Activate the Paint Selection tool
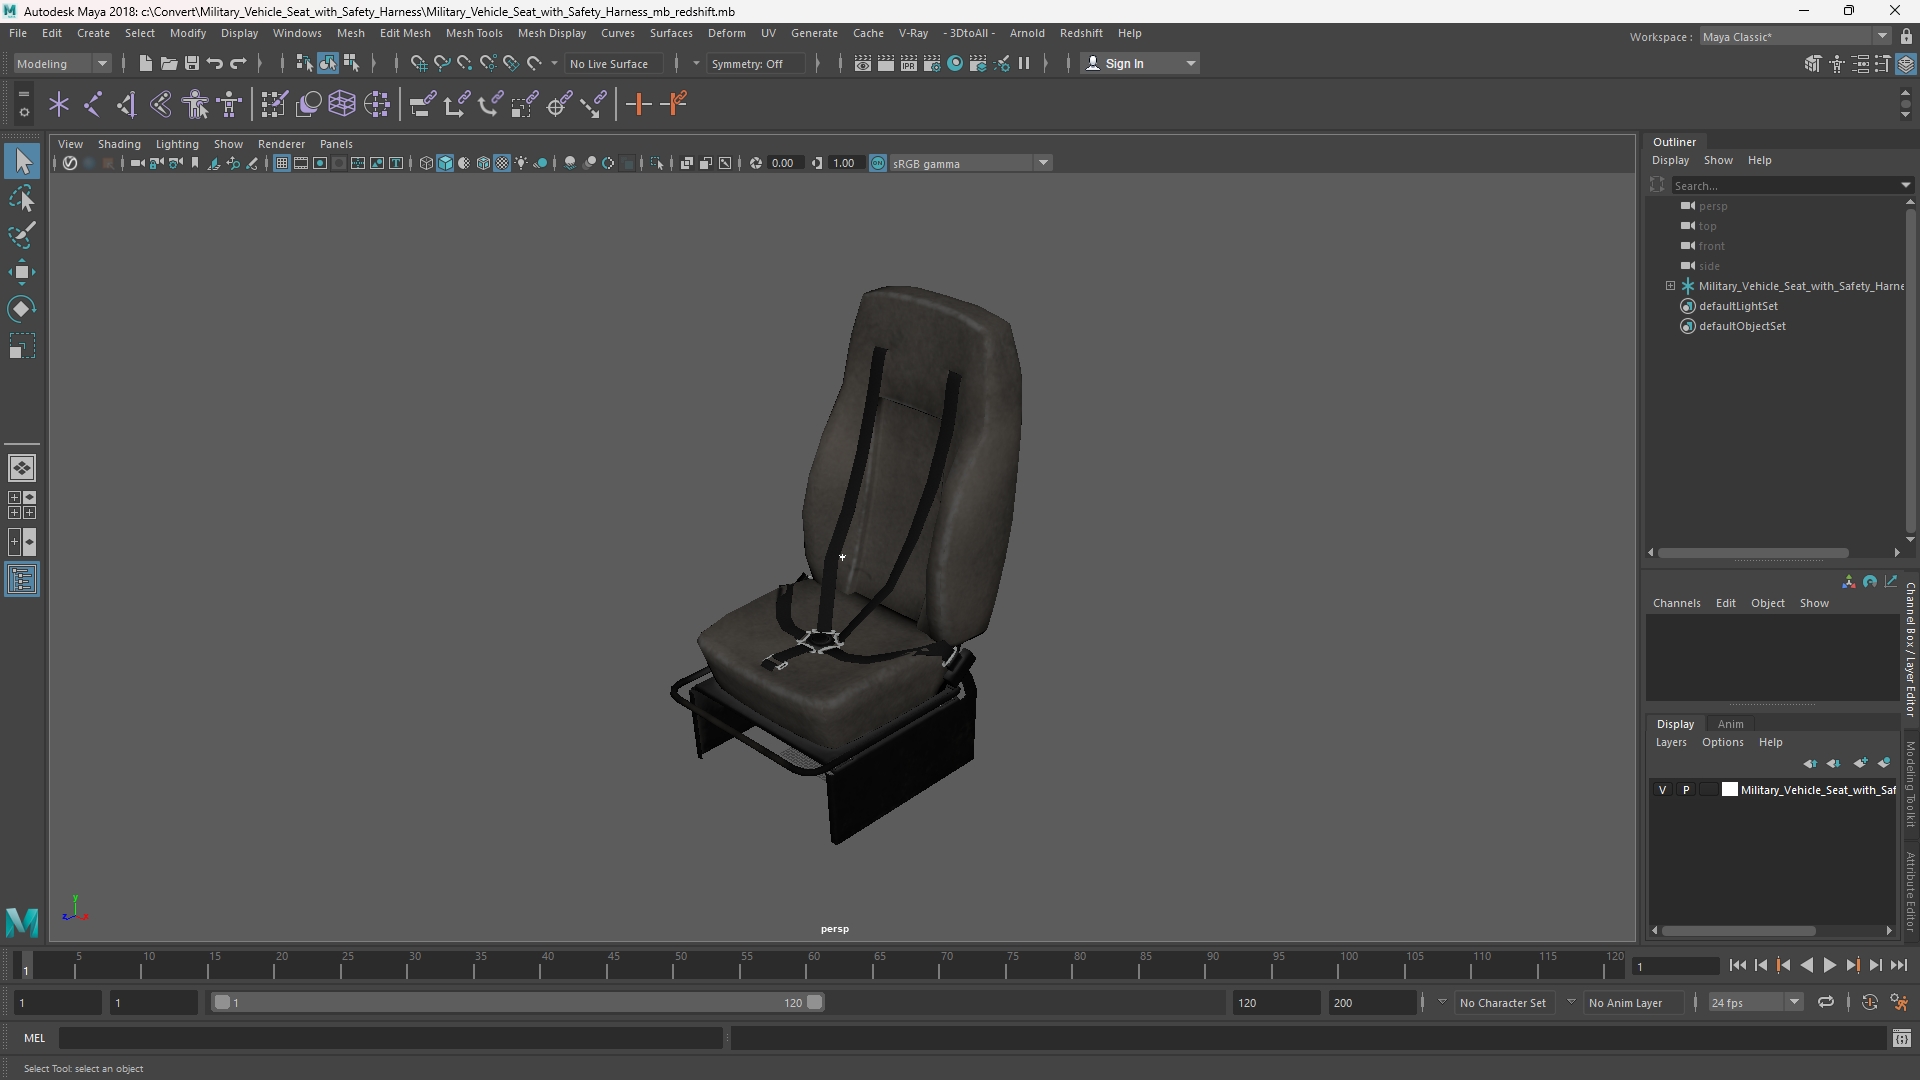1920x1080 pixels. pyautogui.click(x=22, y=235)
